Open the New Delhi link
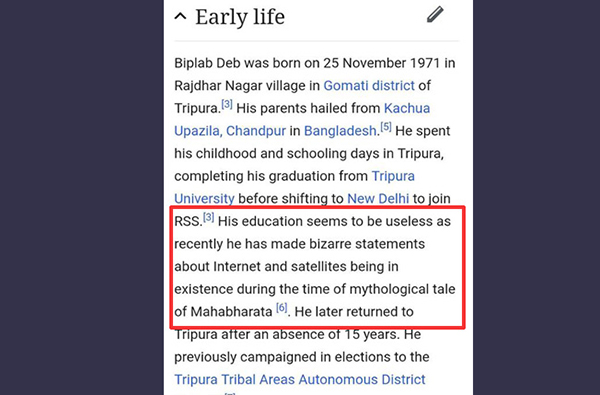 [x=378, y=199]
